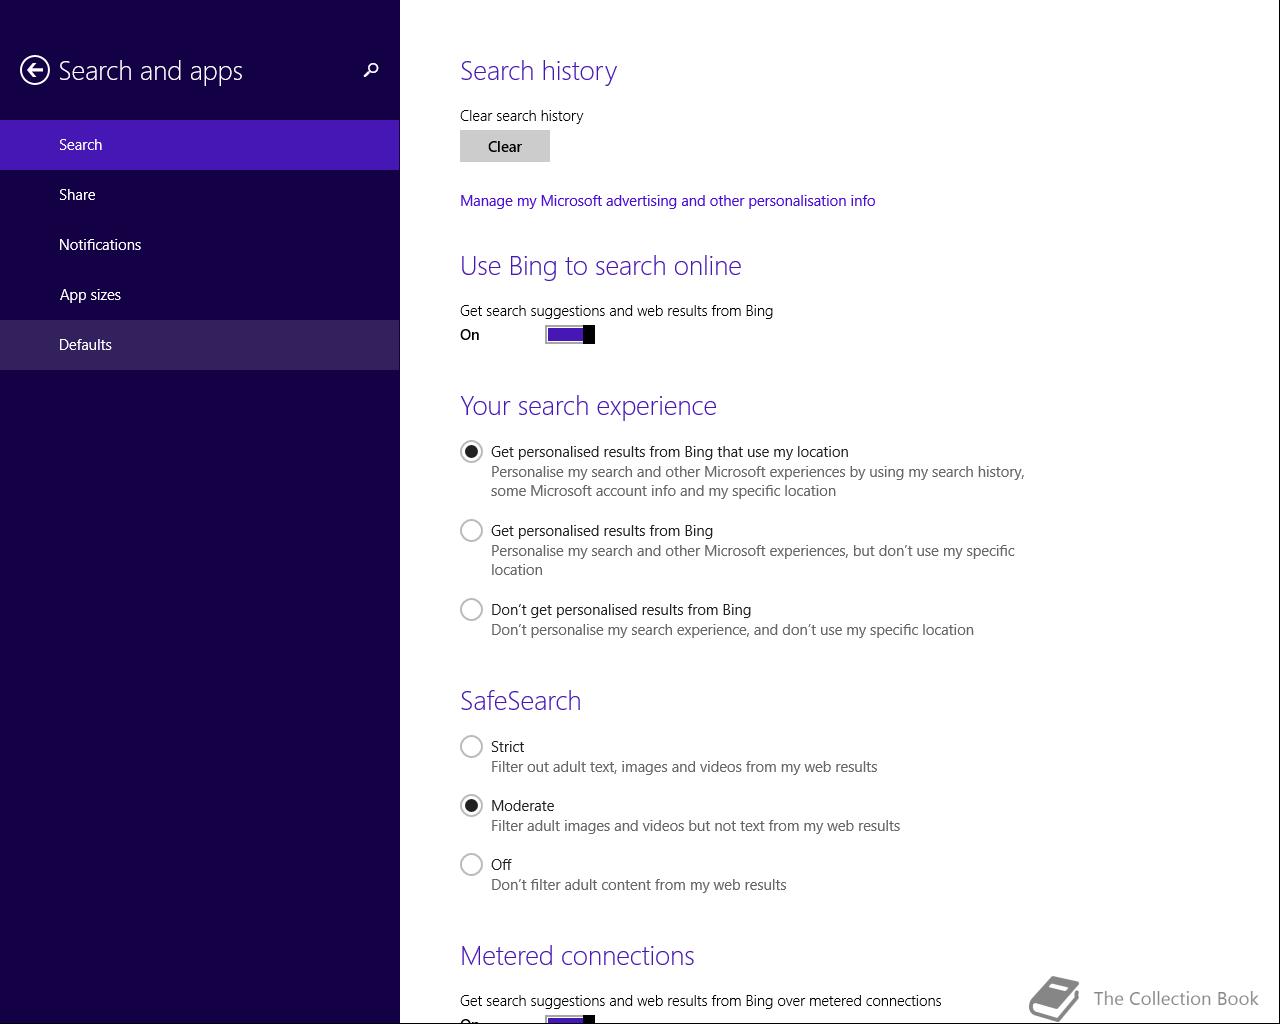
Task: Click the Clear search history label
Action: [521, 116]
